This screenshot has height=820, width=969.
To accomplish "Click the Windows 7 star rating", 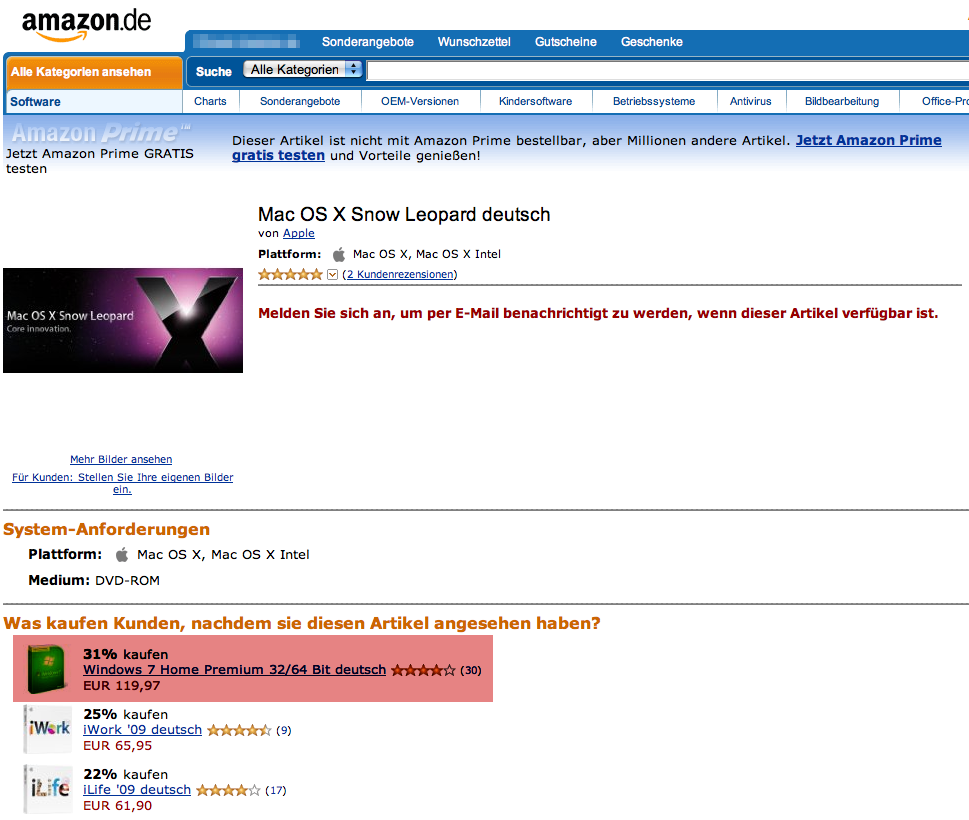I will (x=423, y=670).
